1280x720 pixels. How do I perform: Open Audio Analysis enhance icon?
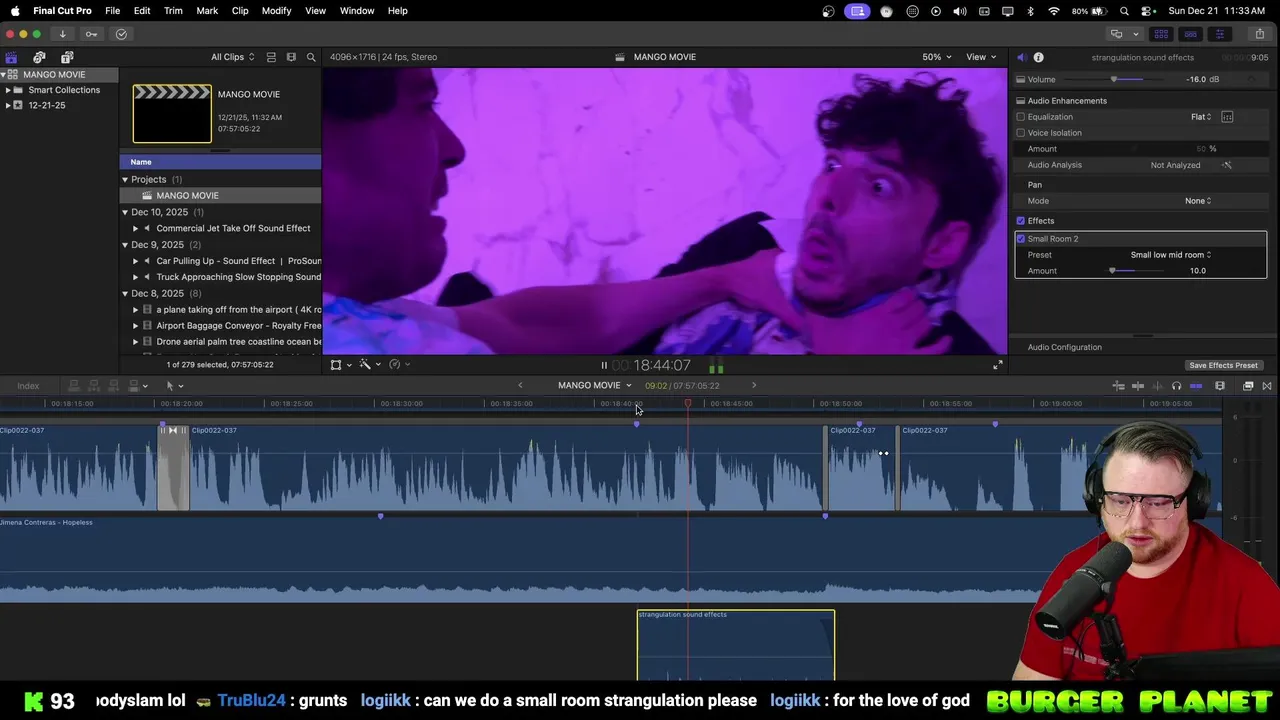click(x=1227, y=165)
